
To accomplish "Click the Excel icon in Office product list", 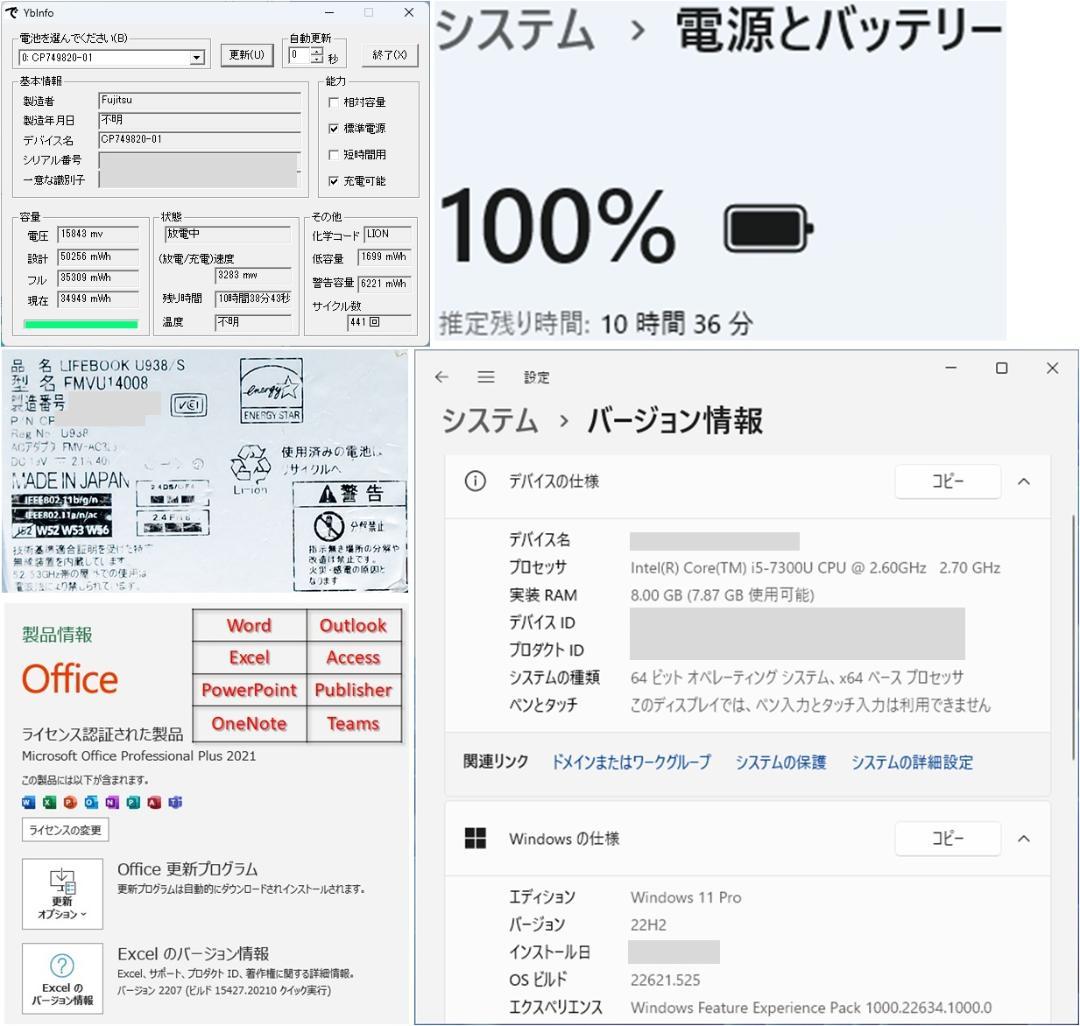I will click(50, 802).
